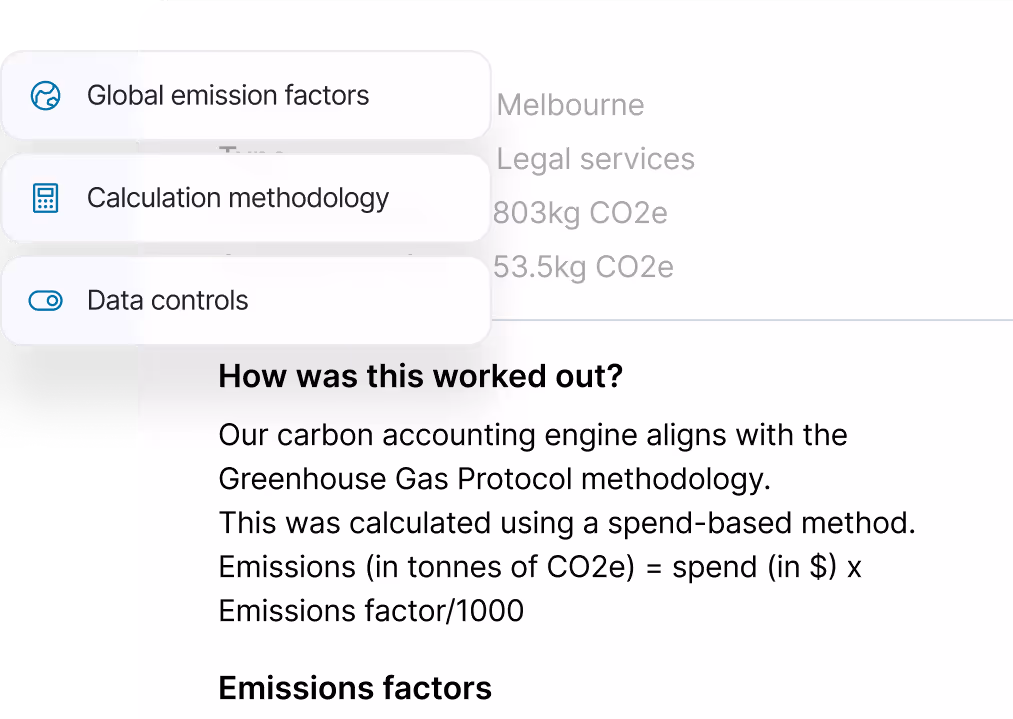This screenshot has width=1013, height=719.
Task: Click the "How was this worked out?" heading
Action: [x=420, y=377]
